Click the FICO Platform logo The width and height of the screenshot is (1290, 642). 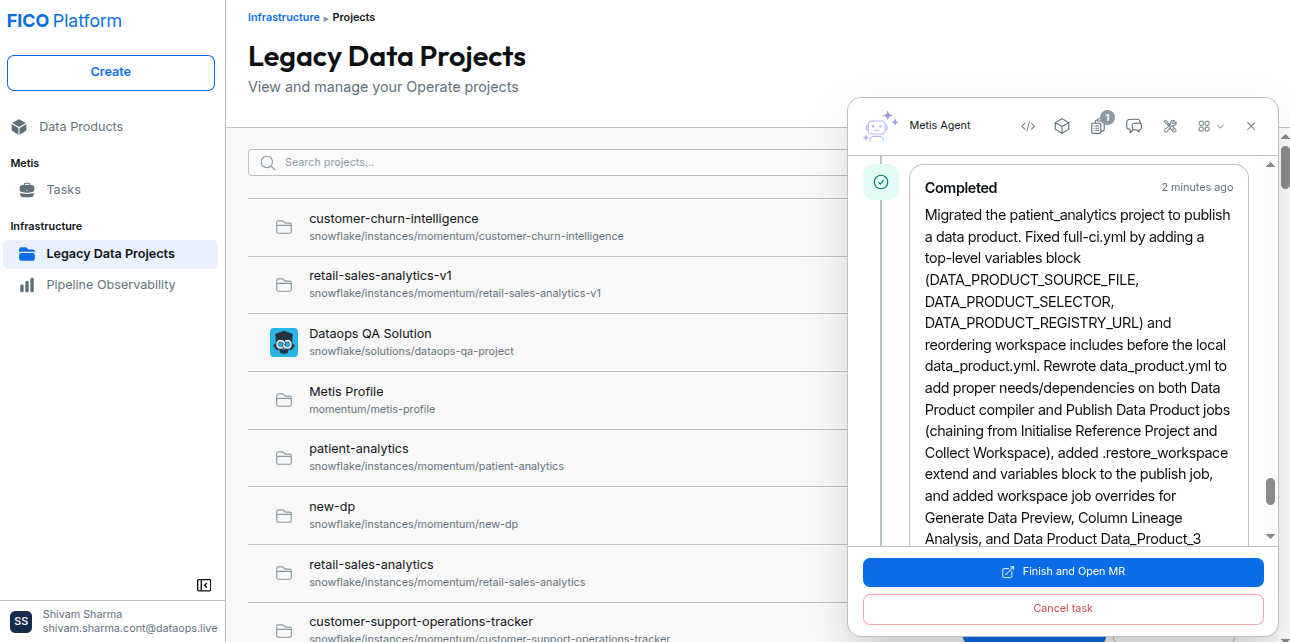pos(64,21)
